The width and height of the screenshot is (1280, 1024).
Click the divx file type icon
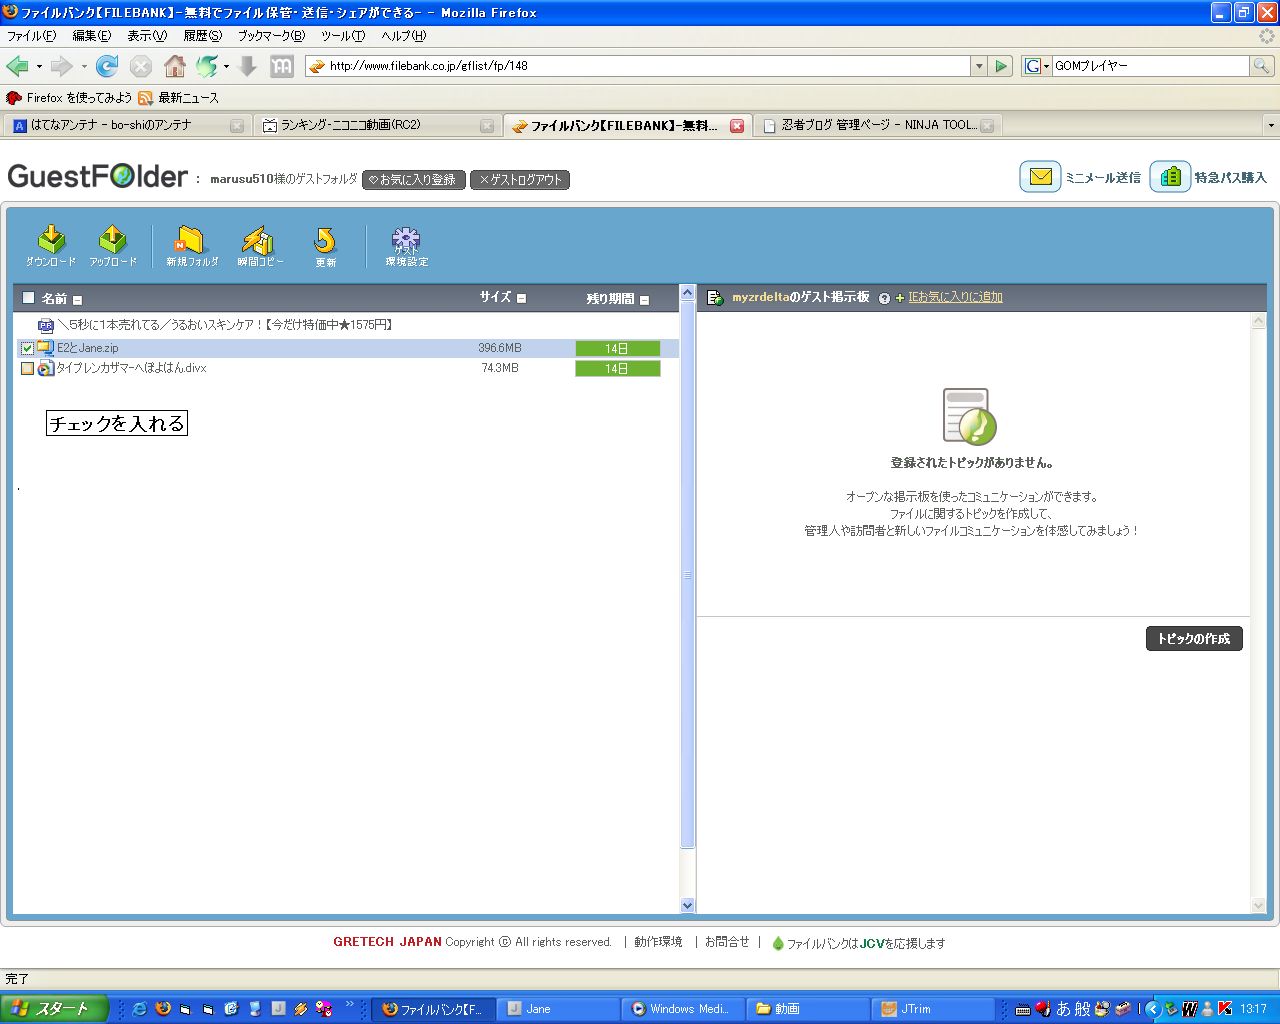(45, 368)
